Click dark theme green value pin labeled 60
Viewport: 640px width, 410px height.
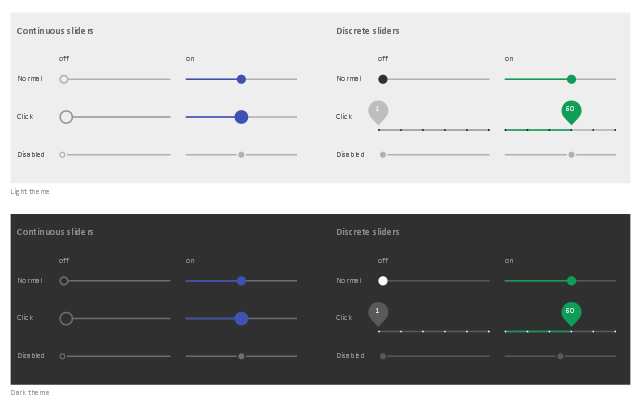571,312
